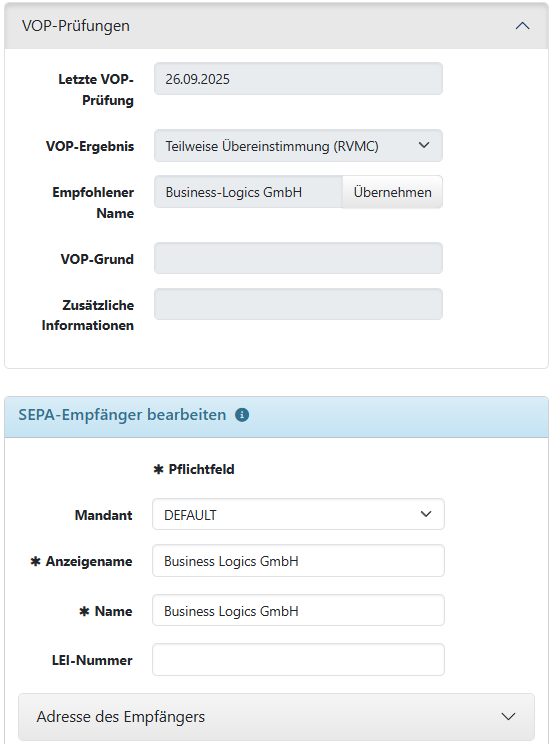Click the Übernehmen button
The height and width of the screenshot is (744, 552).
pos(393,192)
